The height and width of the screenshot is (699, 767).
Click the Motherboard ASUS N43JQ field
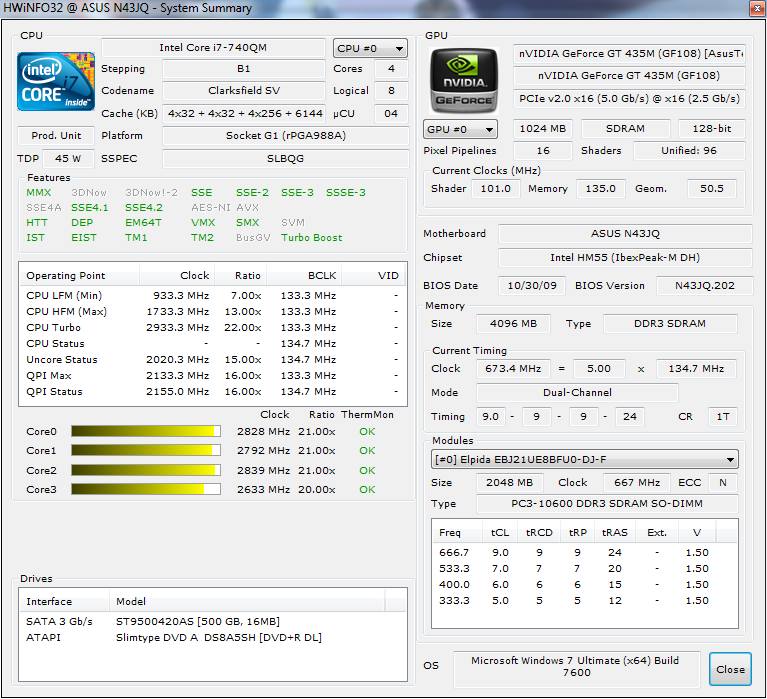coord(625,234)
